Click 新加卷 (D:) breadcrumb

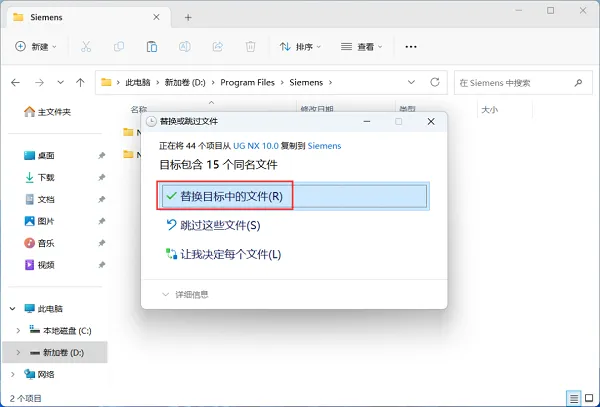(x=185, y=83)
